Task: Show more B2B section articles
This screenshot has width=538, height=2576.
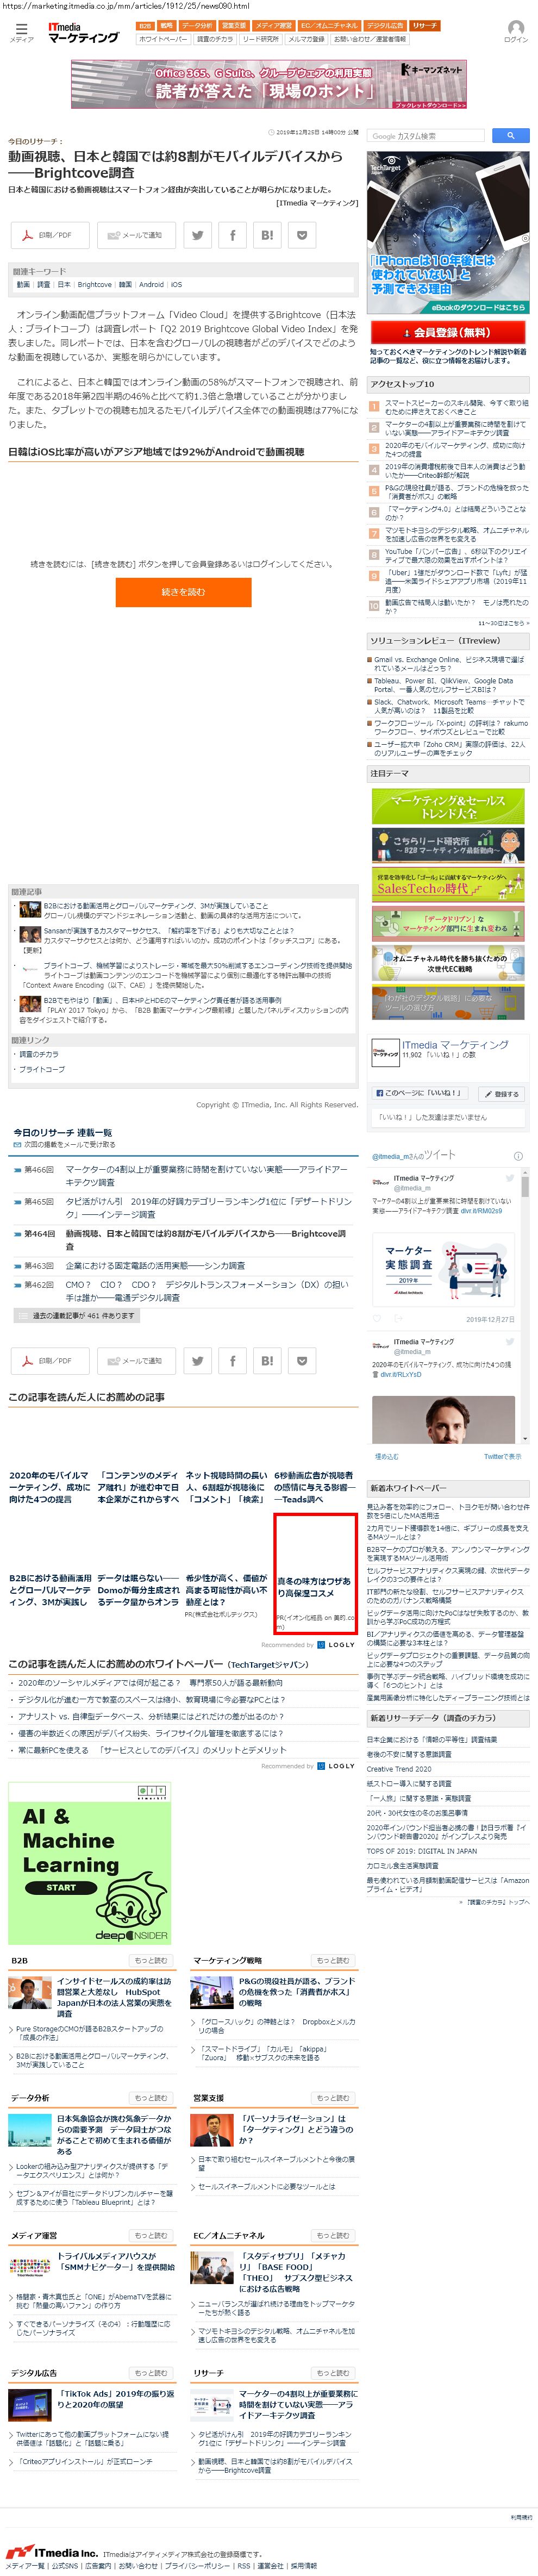Action: [x=151, y=1960]
